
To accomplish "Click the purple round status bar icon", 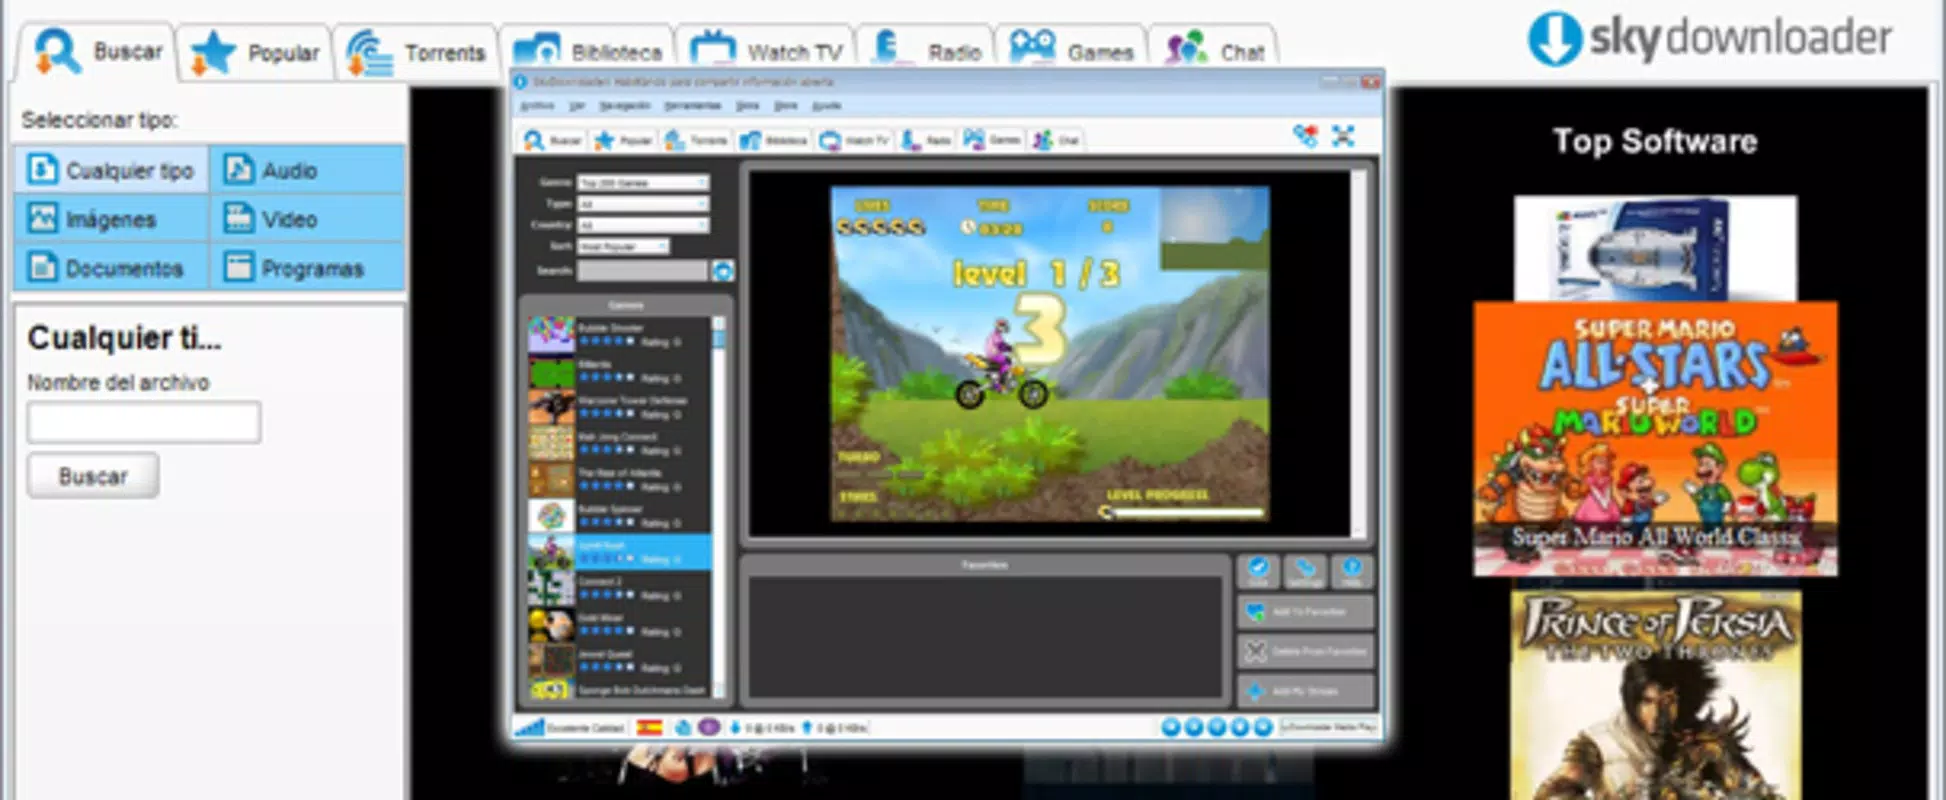I will click(x=708, y=727).
